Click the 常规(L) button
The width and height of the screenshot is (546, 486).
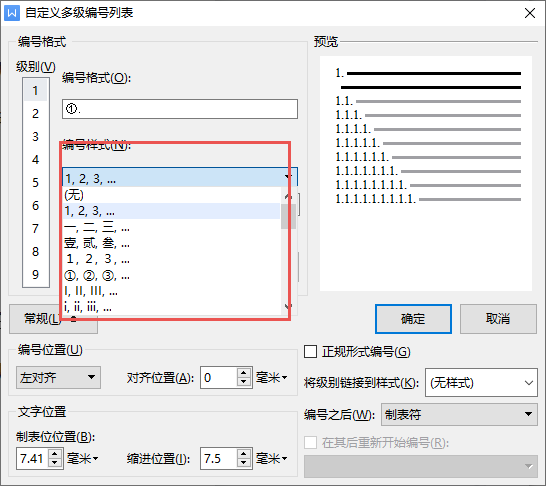click(x=53, y=319)
